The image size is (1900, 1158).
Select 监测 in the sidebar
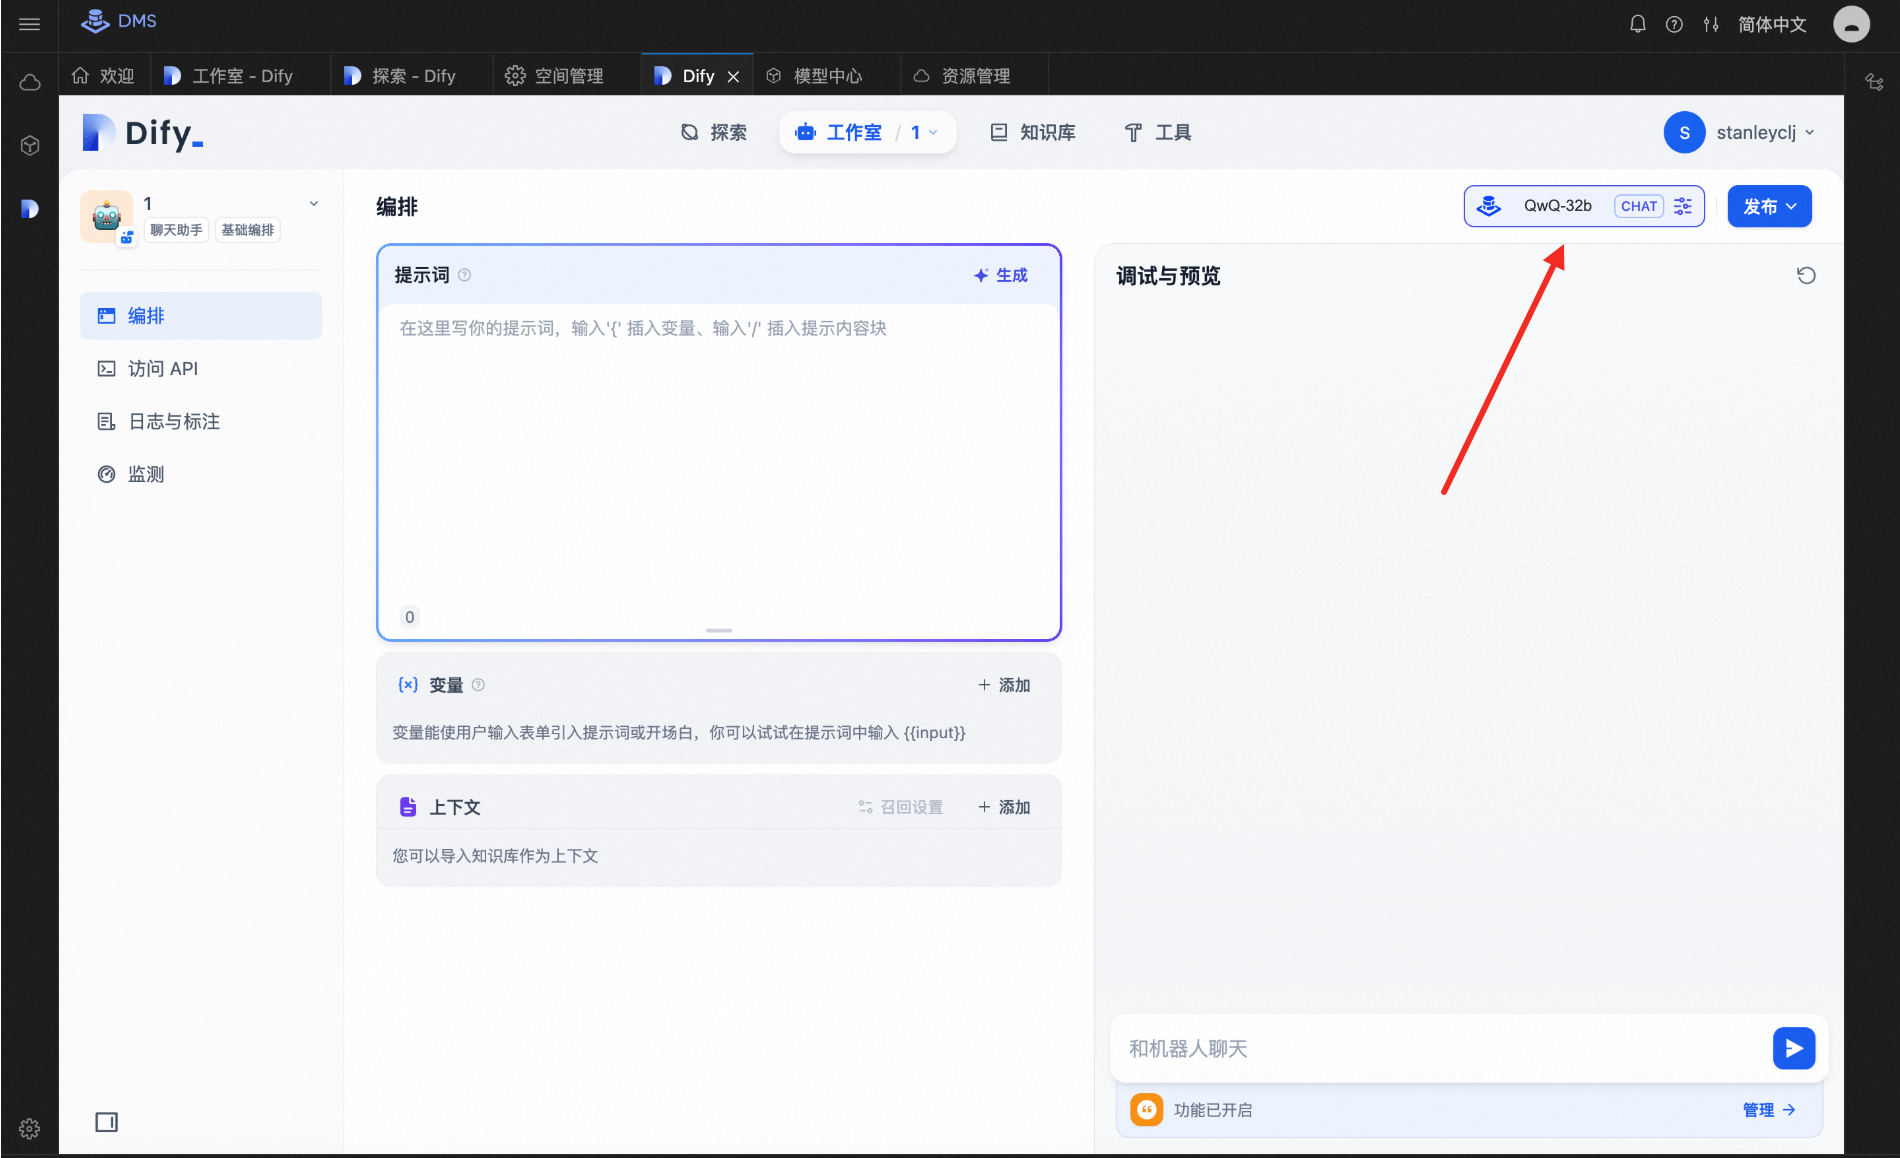pos(201,474)
